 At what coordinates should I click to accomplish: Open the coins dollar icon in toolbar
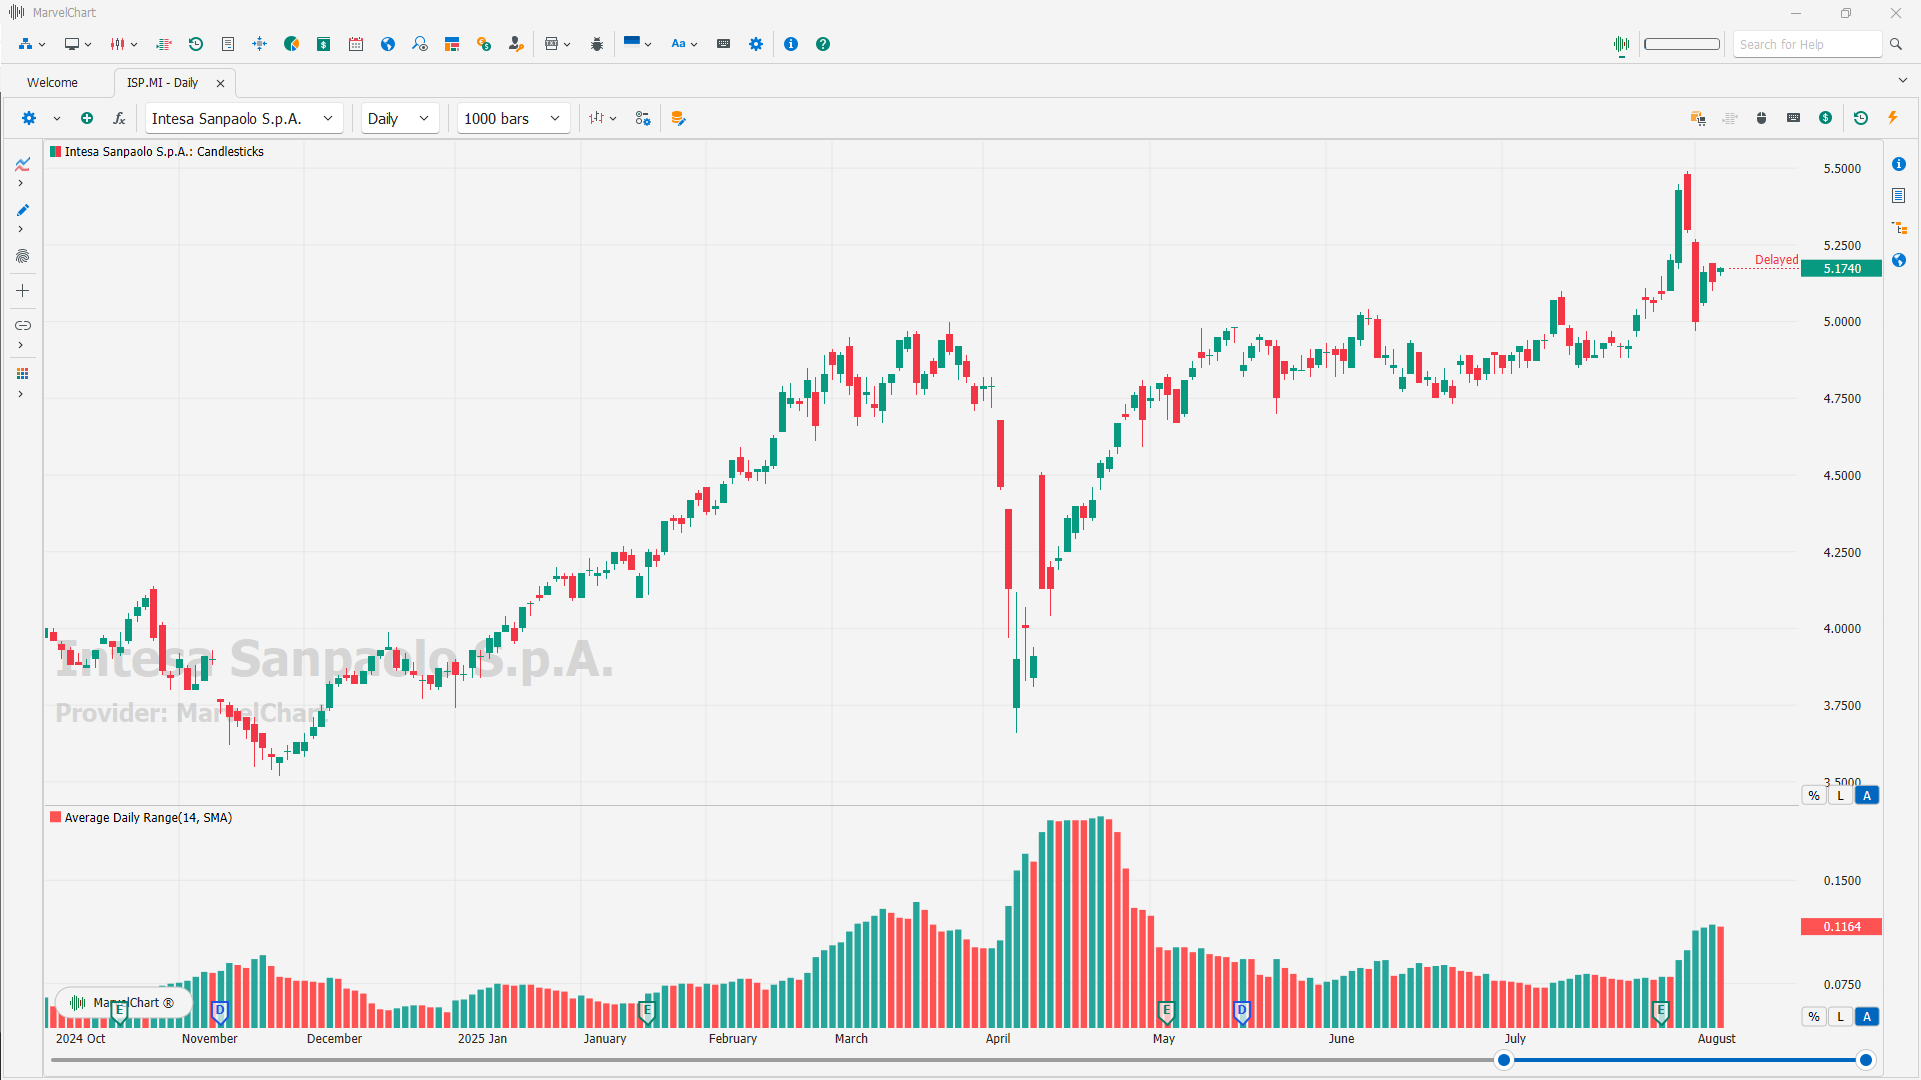[x=484, y=44]
